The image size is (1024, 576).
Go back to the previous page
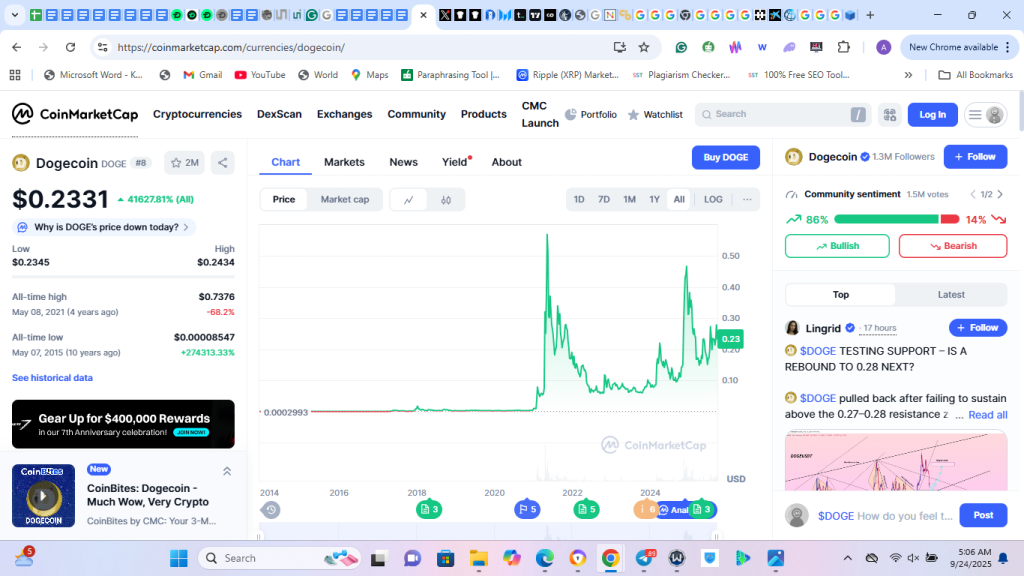17,47
